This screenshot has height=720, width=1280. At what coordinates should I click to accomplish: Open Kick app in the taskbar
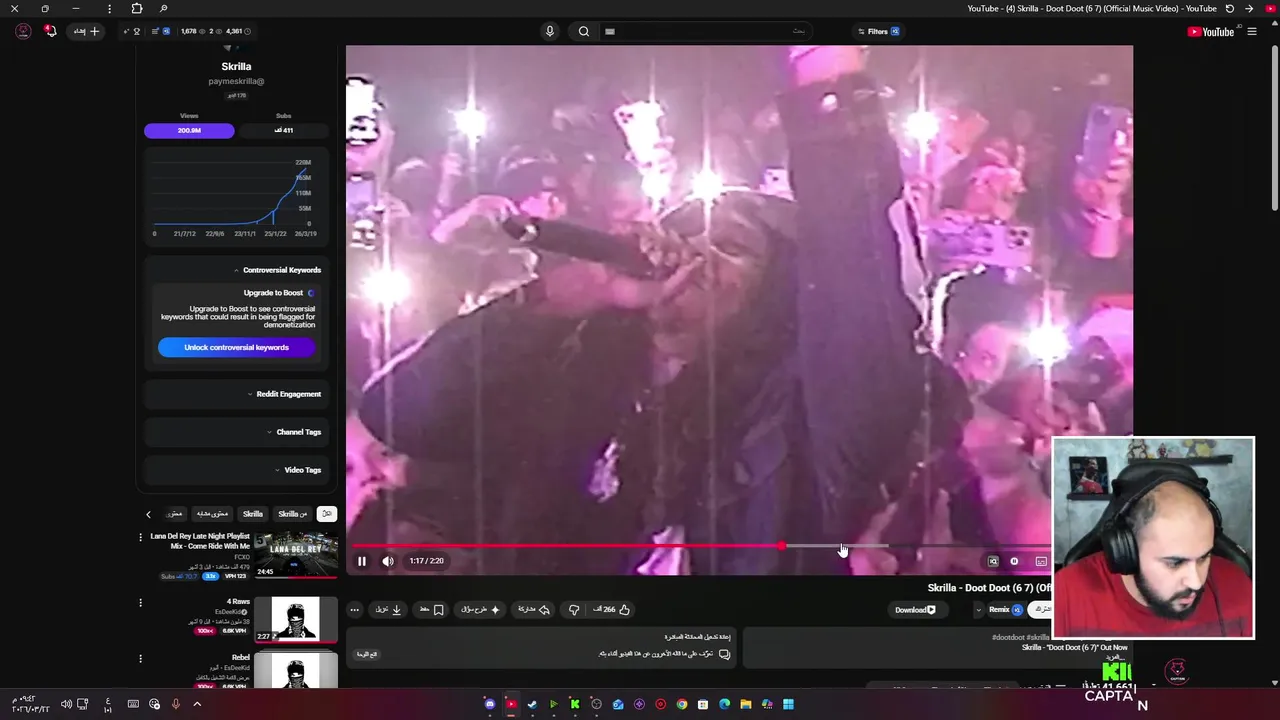tap(575, 704)
